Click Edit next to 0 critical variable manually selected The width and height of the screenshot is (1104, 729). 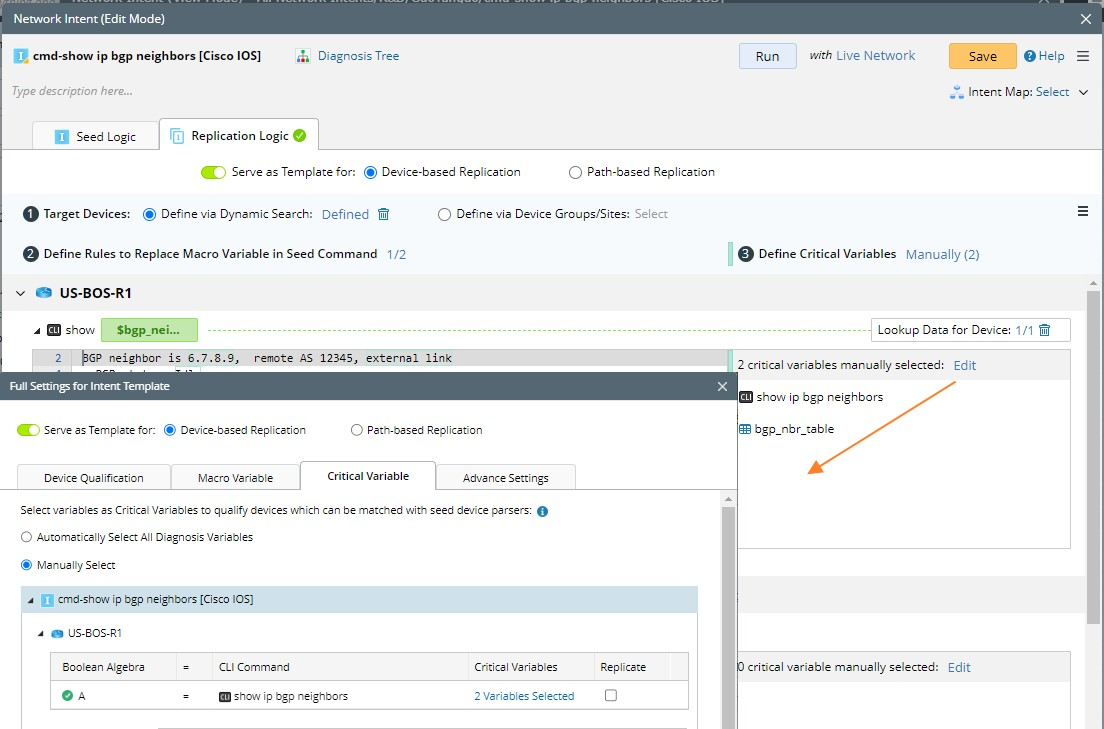coord(959,668)
